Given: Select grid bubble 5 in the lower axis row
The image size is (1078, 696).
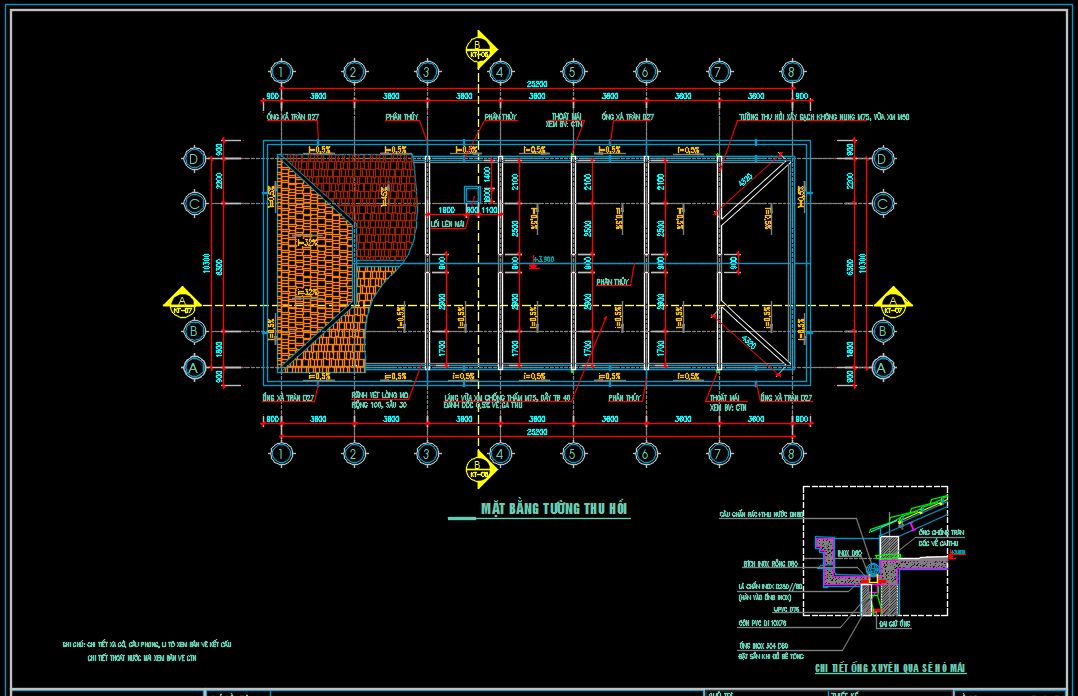Looking at the screenshot, I should tap(573, 454).
